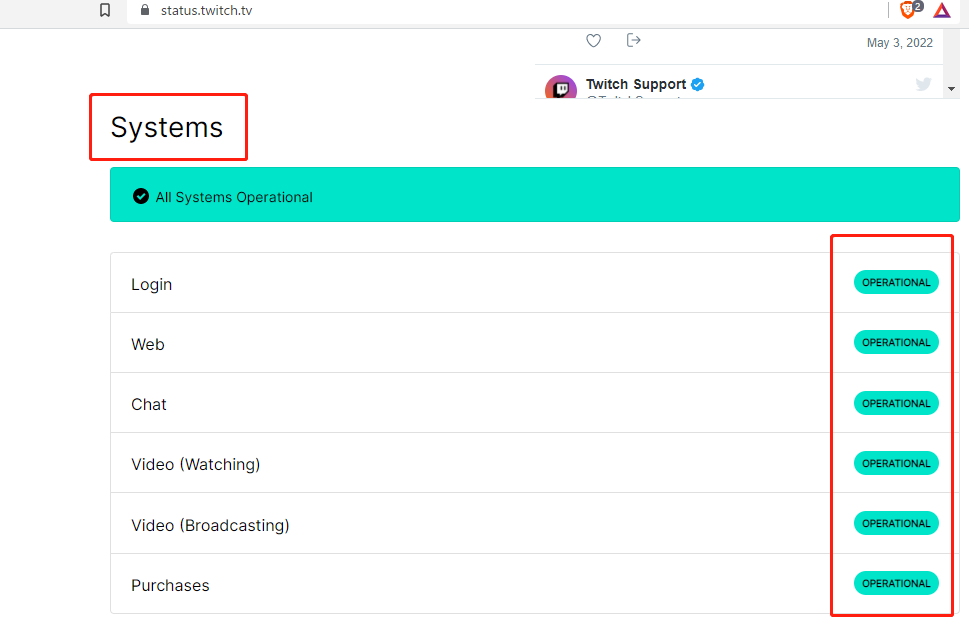Like the tweet with the heart icon
Screen dimensions: 969x630
(593, 41)
